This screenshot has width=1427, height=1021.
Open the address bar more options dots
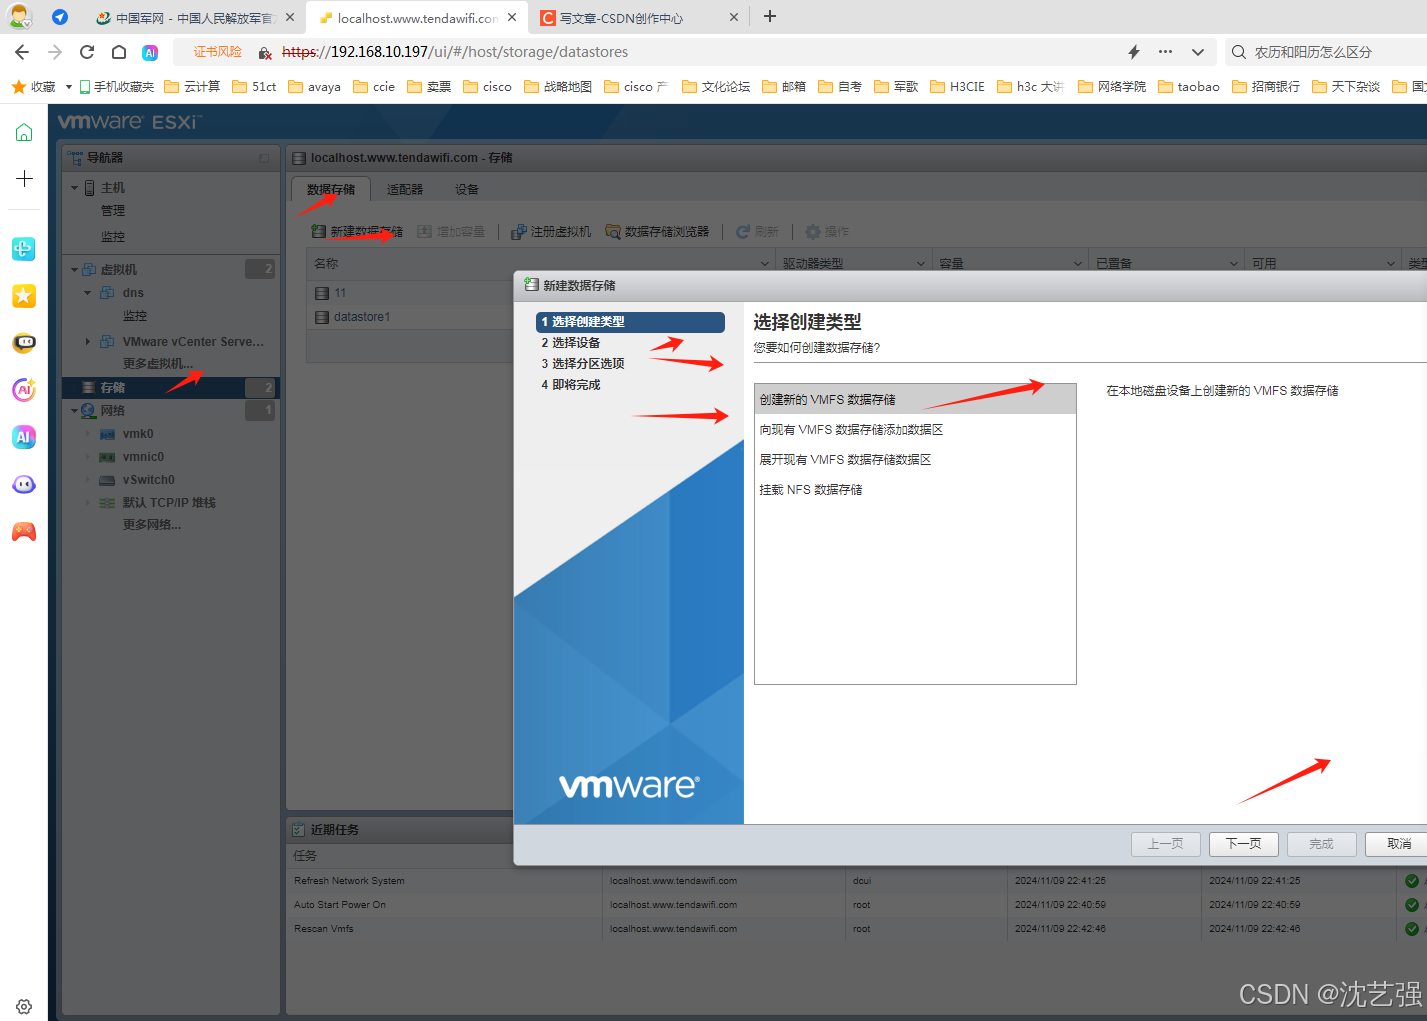point(1166,52)
